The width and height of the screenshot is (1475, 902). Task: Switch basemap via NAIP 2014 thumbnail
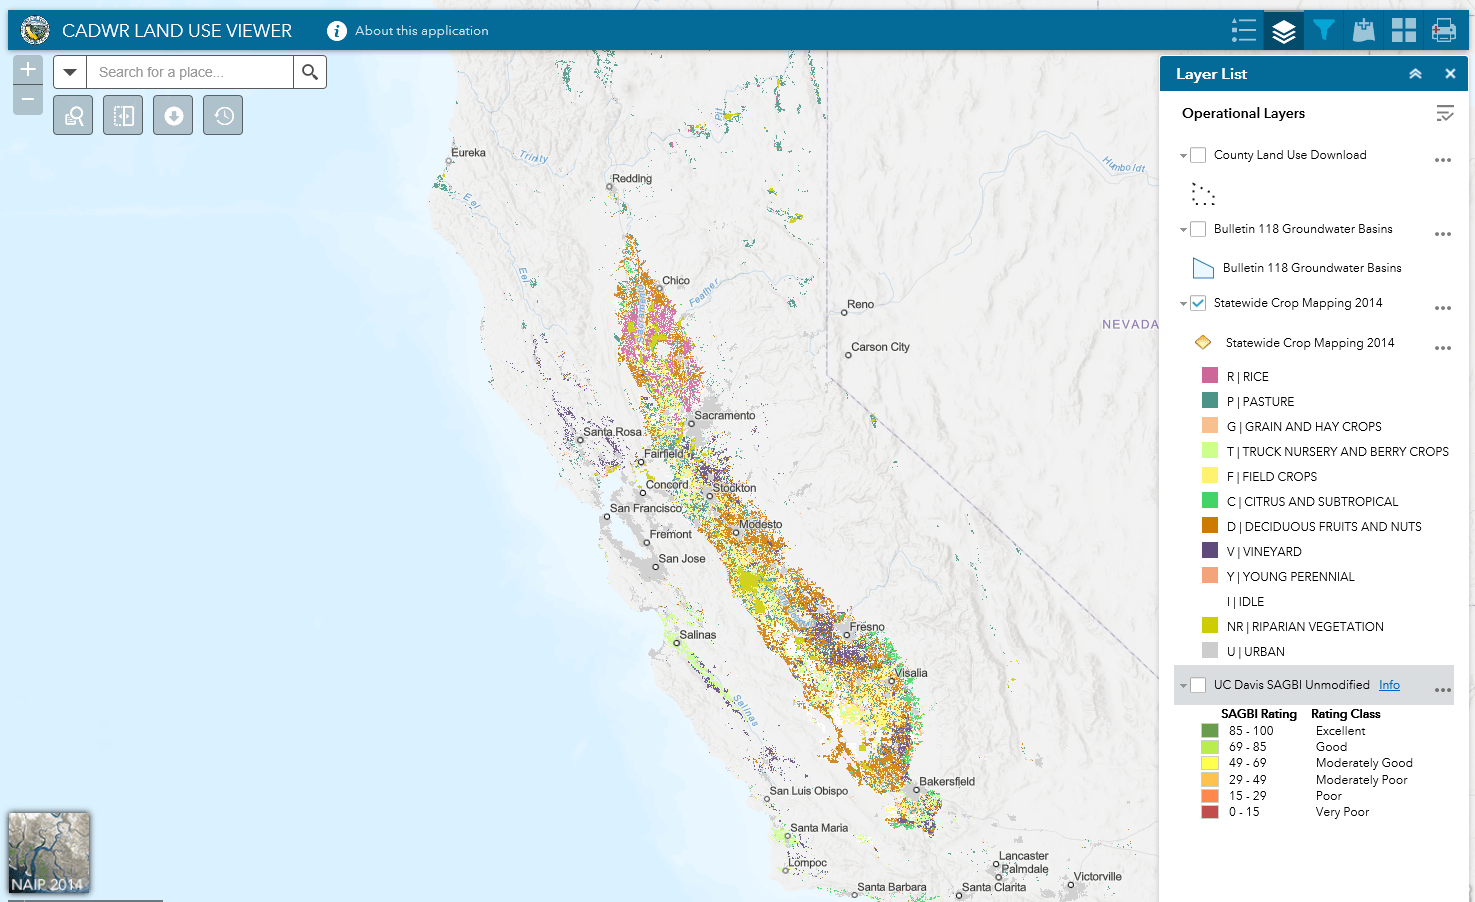[x=48, y=852]
